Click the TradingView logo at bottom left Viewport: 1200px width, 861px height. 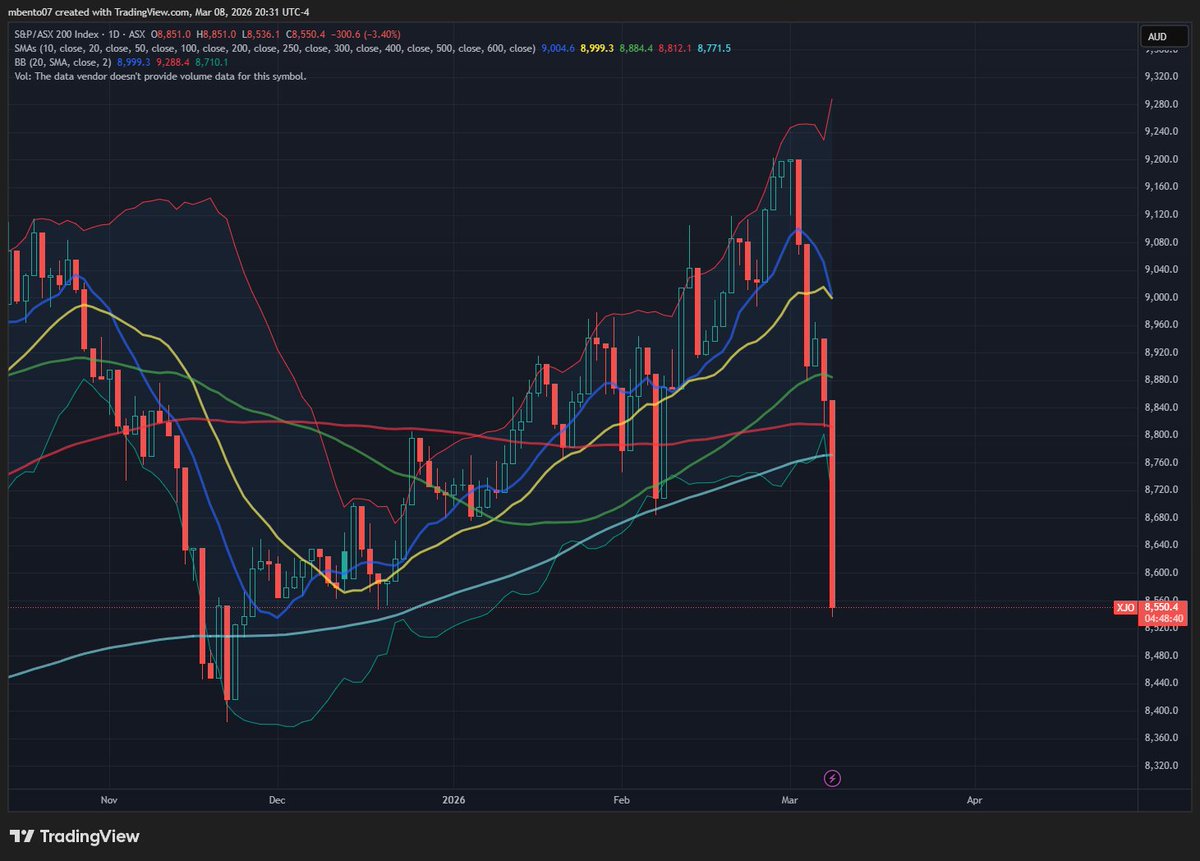pos(75,836)
